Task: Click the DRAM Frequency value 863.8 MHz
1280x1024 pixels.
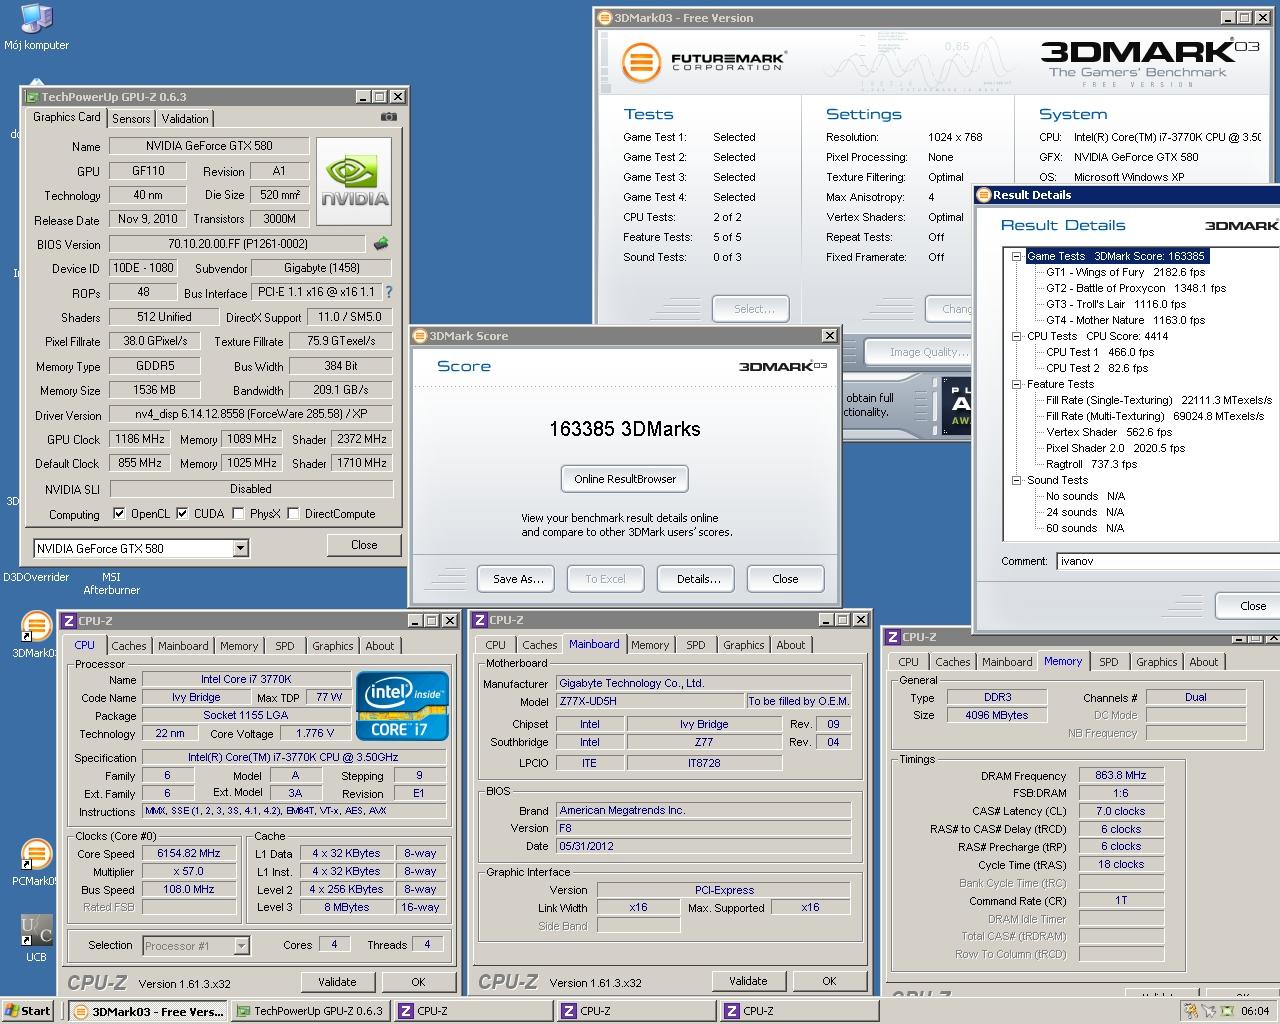Action: [x=1121, y=775]
